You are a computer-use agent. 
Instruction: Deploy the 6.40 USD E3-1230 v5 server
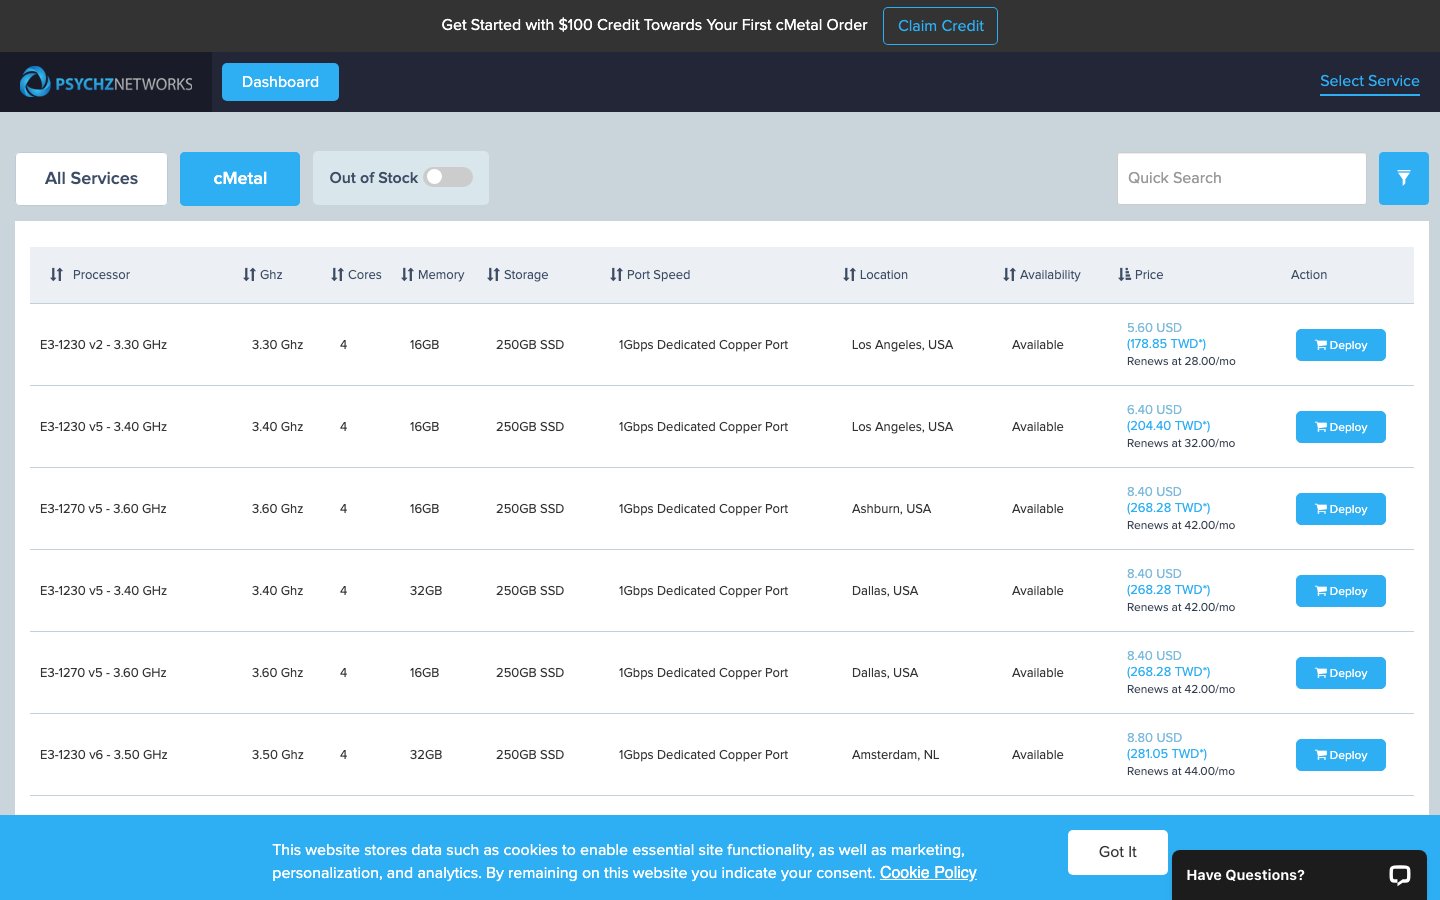(1341, 427)
